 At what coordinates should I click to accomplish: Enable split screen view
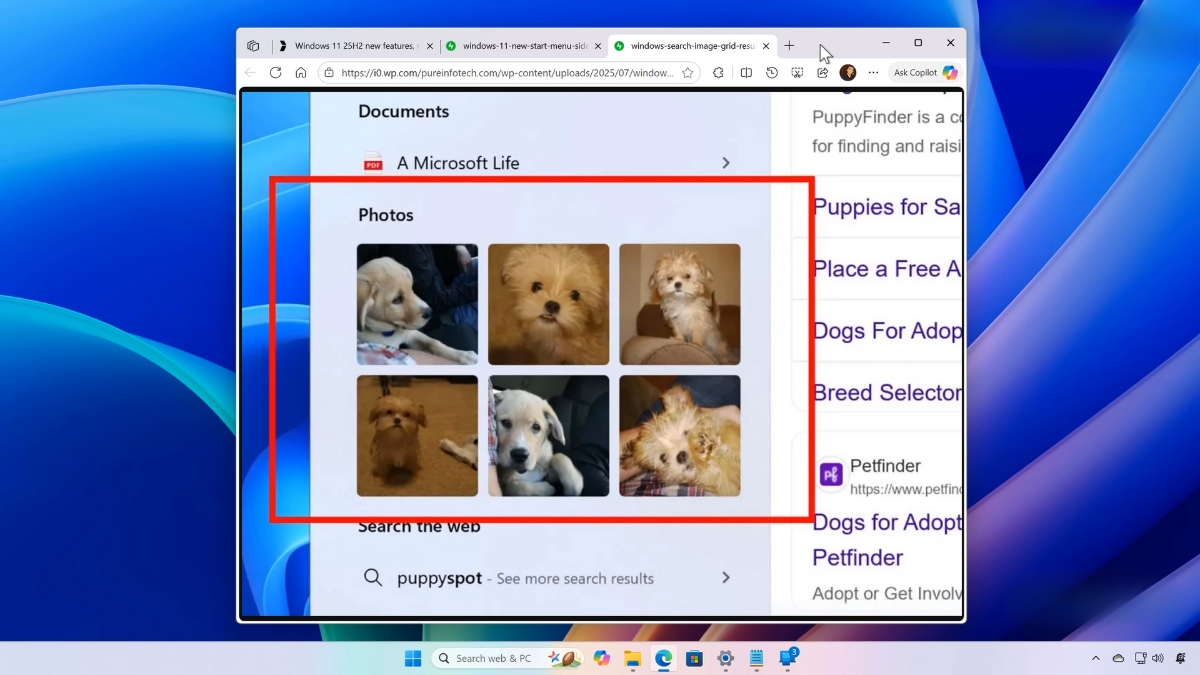click(746, 73)
